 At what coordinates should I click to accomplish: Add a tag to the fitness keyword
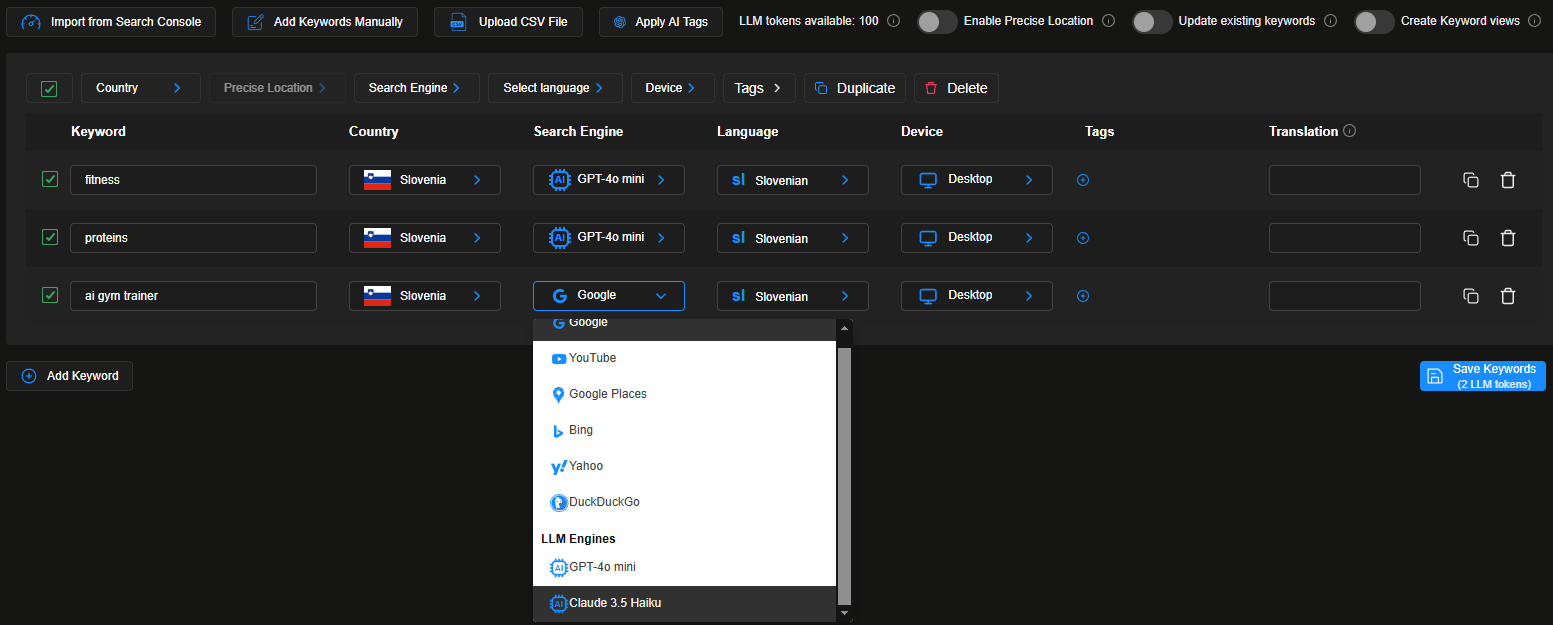pyautogui.click(x=1082, y=180)
